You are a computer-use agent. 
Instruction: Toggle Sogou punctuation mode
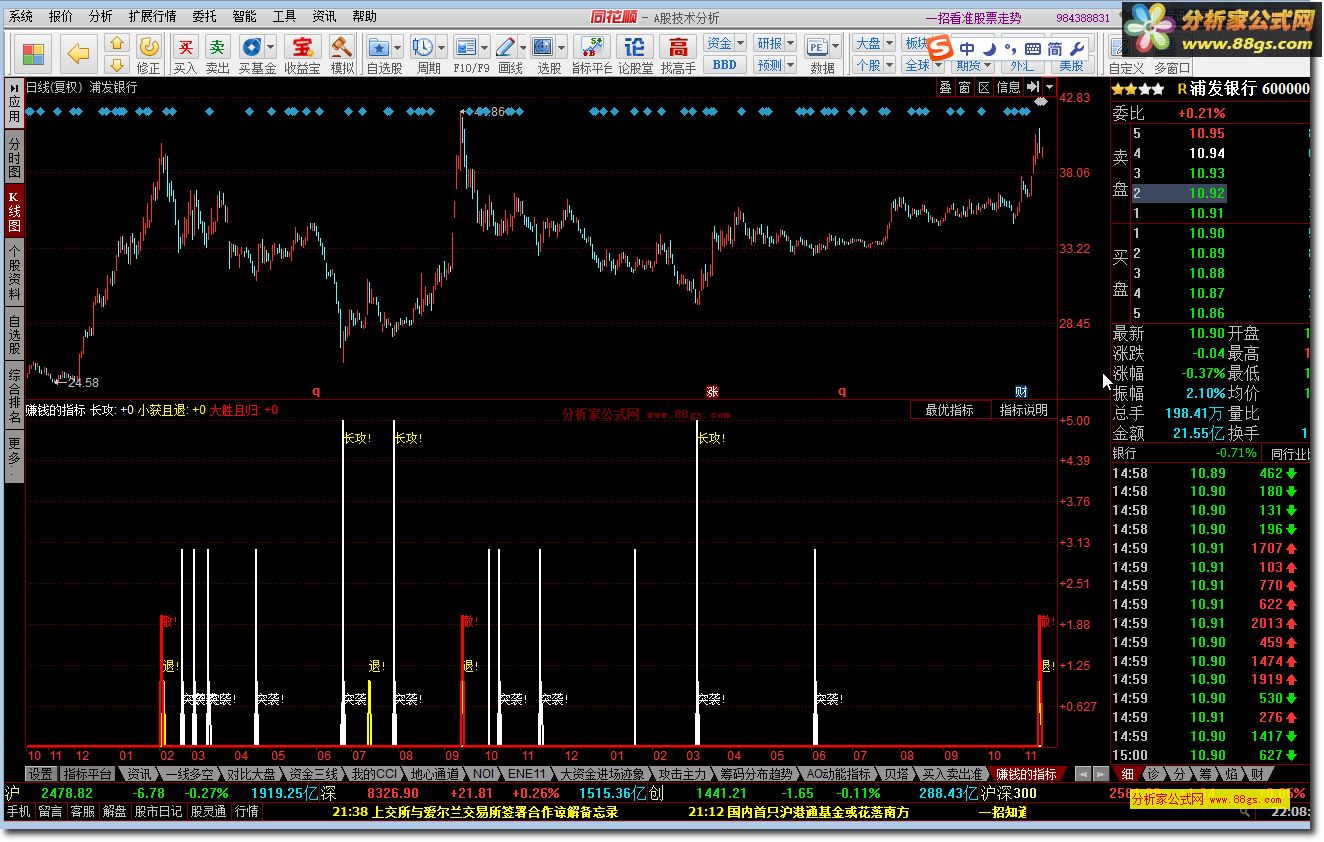click(x=1010, y=49)
